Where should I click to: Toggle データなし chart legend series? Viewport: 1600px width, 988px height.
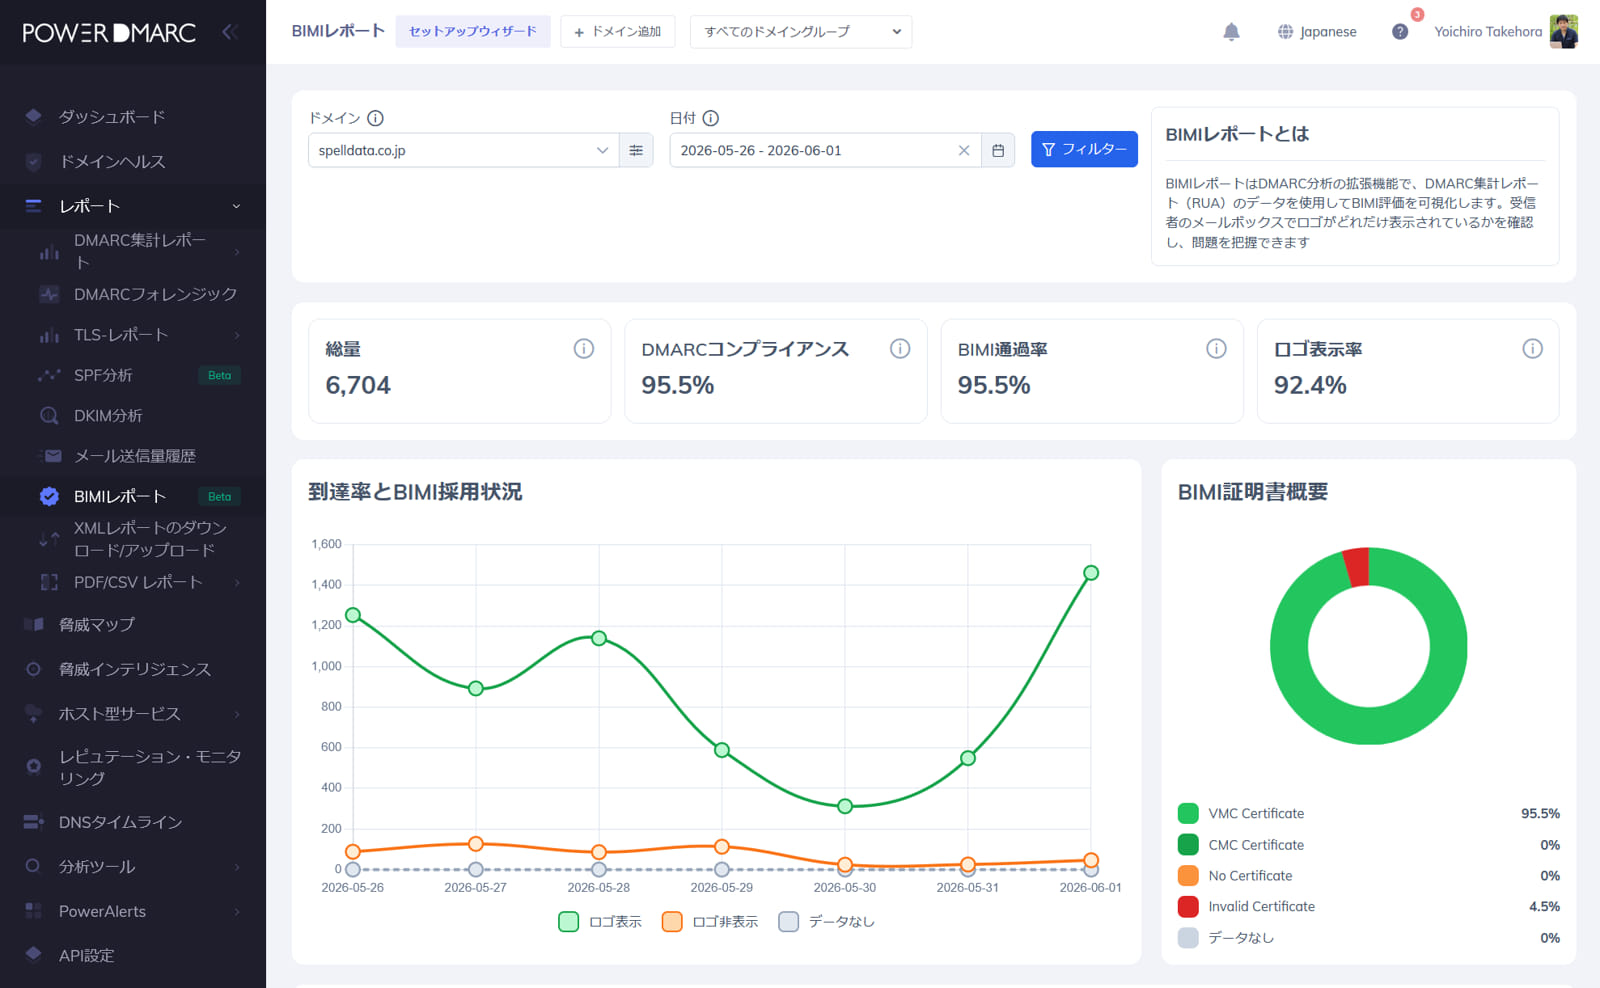pyautogui.click(x=826, y=921)
